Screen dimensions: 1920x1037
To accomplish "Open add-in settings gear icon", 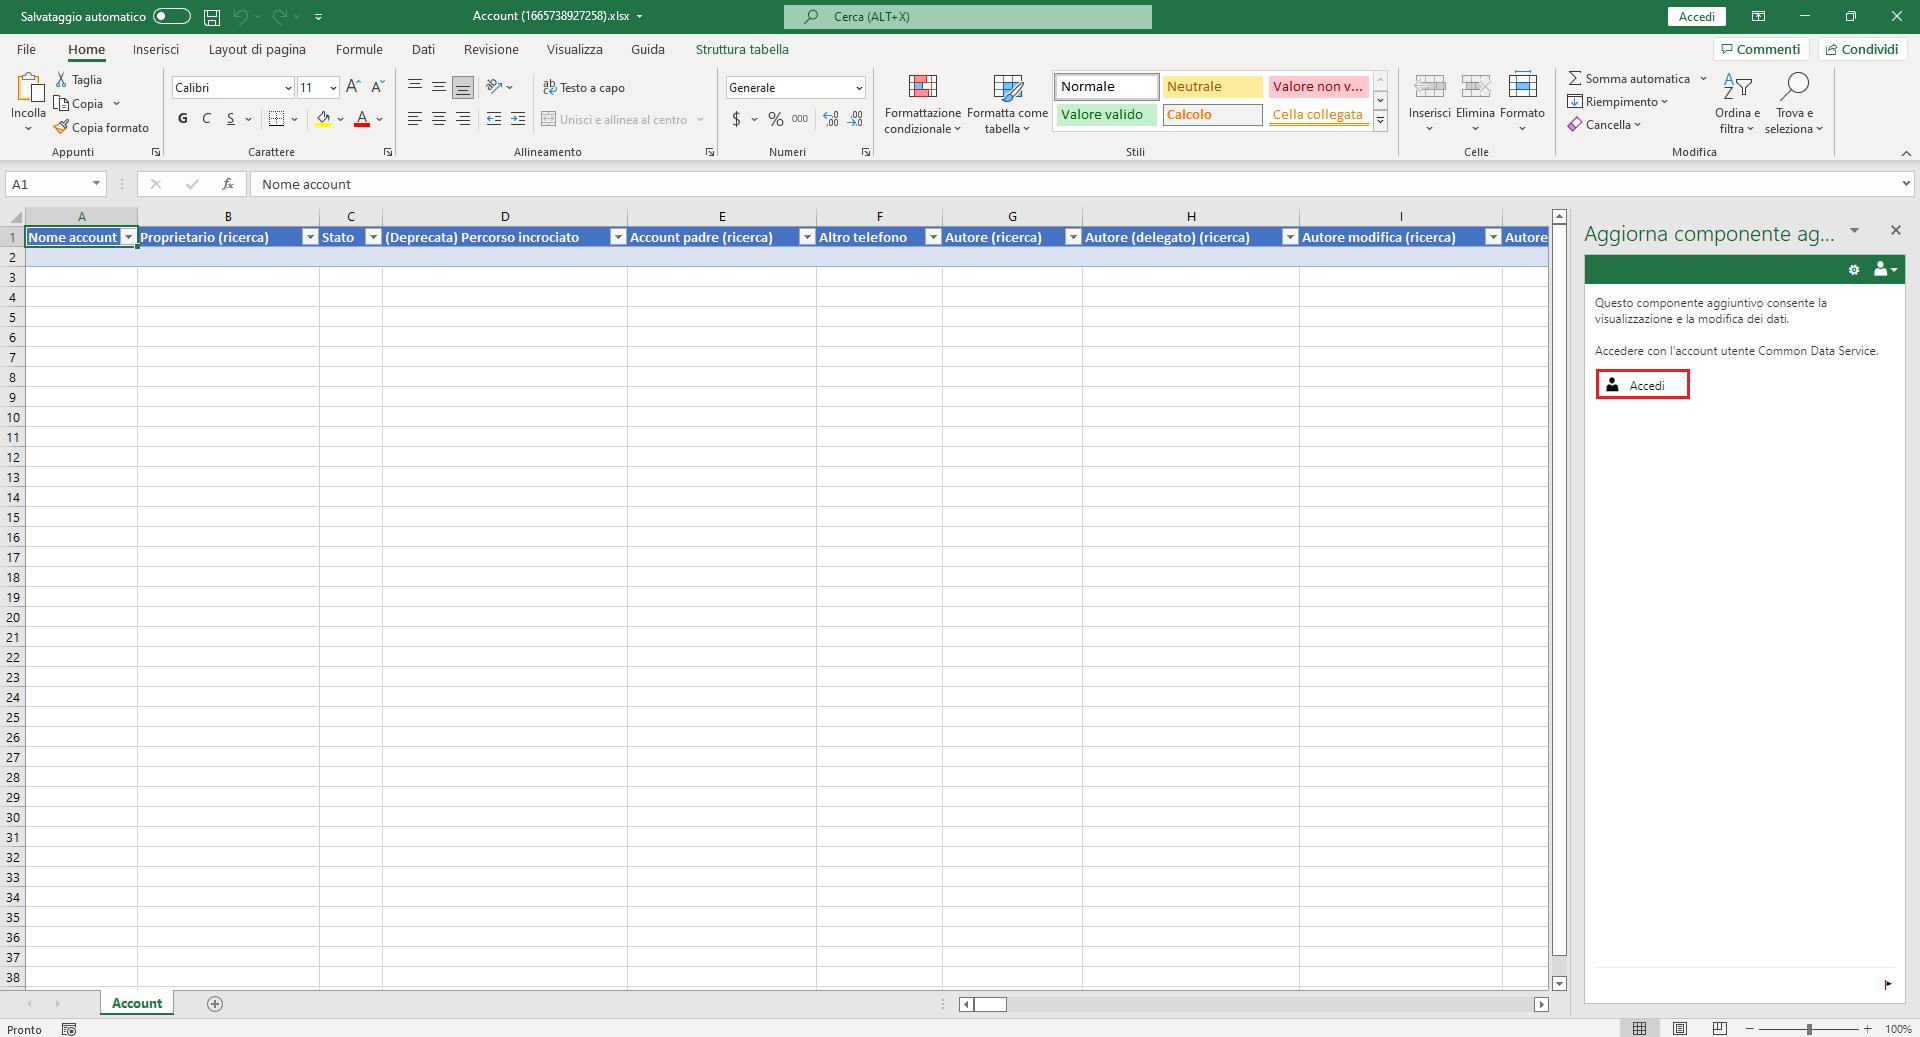I will pos(1853,269).
